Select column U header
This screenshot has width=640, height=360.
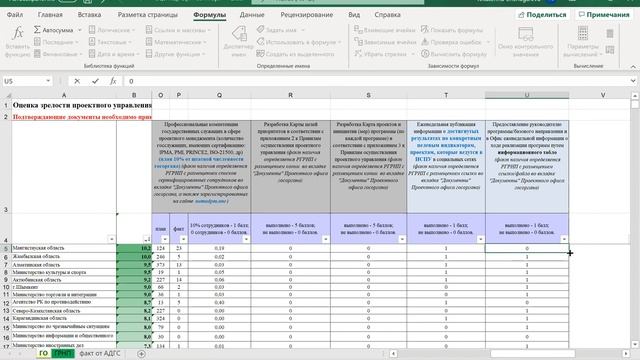click(x=527, y=95)
